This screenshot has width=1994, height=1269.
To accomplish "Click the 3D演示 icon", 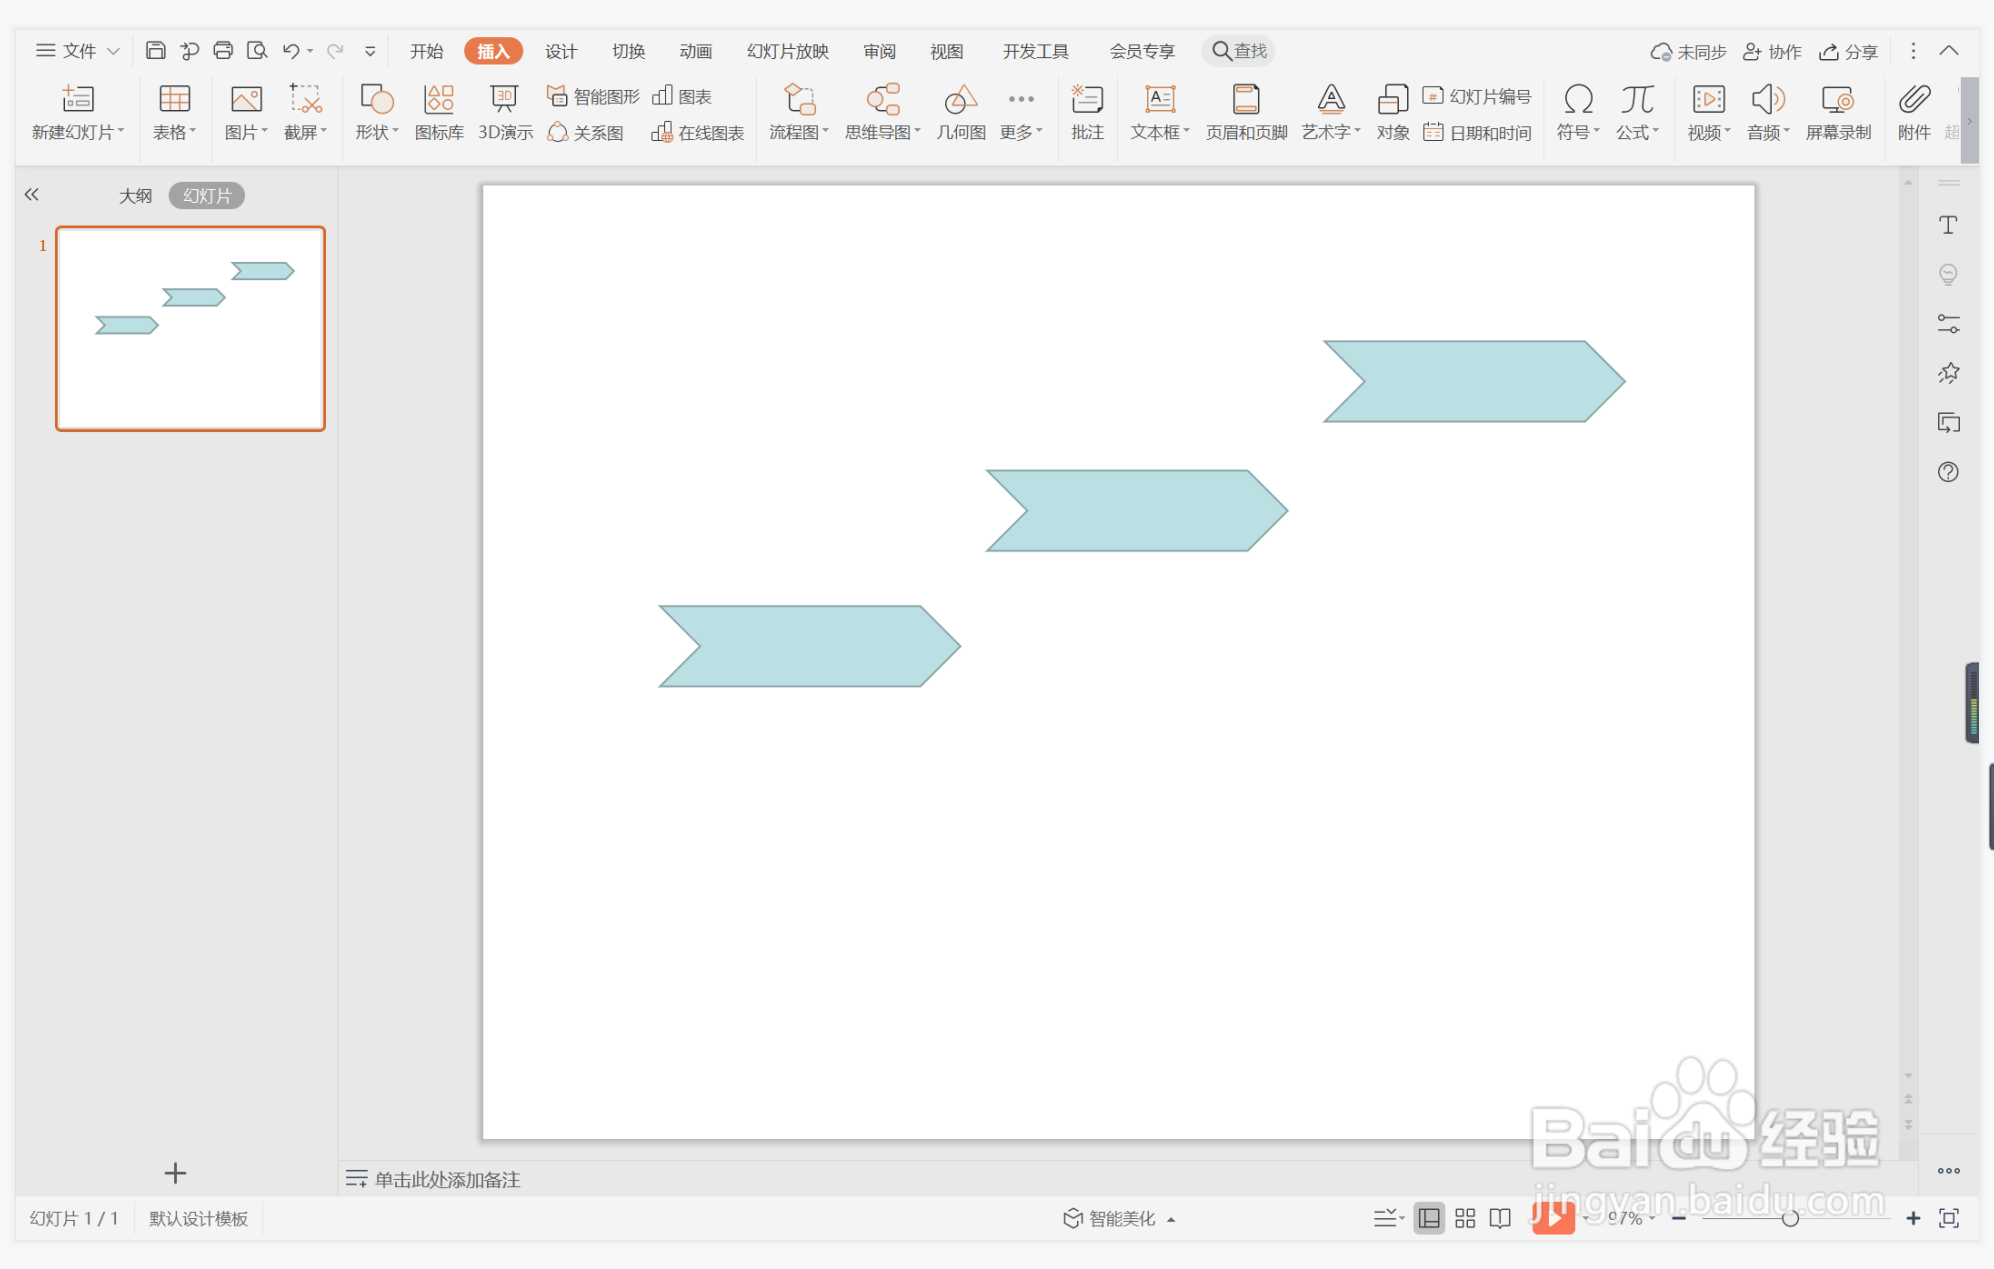I will click(x=505, y=112).
